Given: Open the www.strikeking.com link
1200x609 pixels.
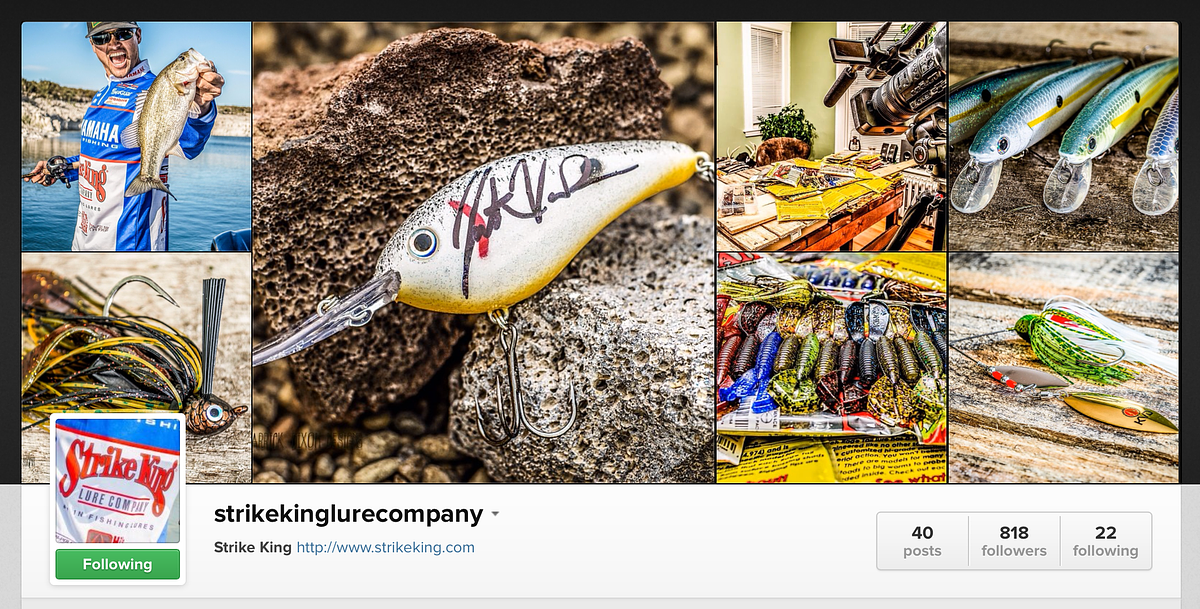Looking at the screenshot, I should [x=385, y=547].
